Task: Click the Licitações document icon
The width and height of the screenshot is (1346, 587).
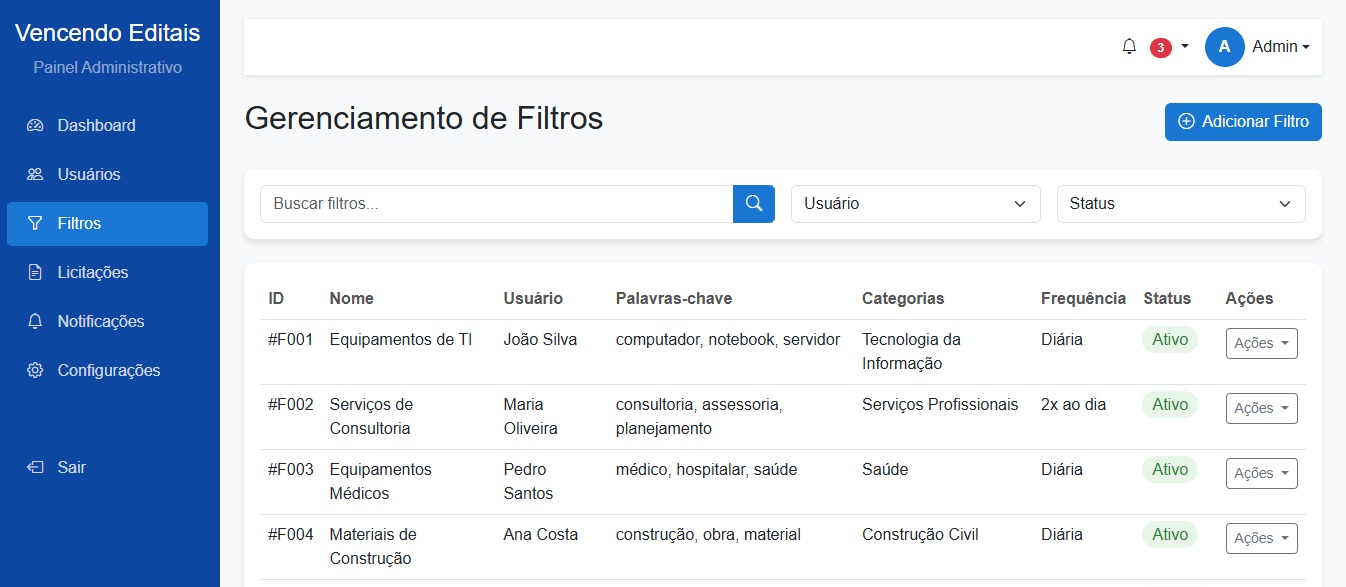Action: click(33, 272)
